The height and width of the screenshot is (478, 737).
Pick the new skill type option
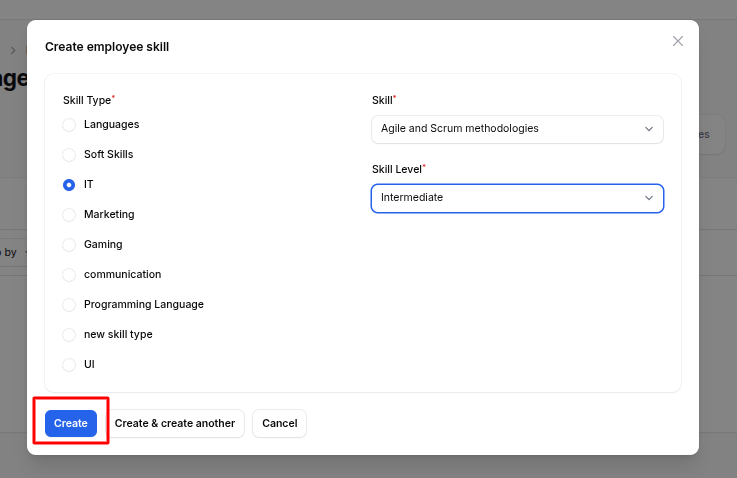[69, 335]
